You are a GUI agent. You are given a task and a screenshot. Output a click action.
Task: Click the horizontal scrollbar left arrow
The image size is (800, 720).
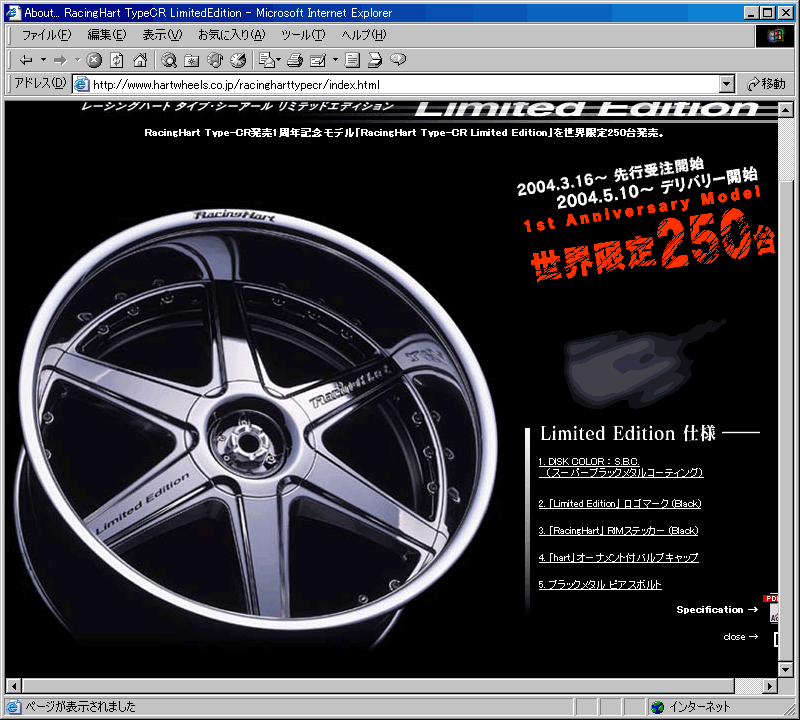coord(14,686)
